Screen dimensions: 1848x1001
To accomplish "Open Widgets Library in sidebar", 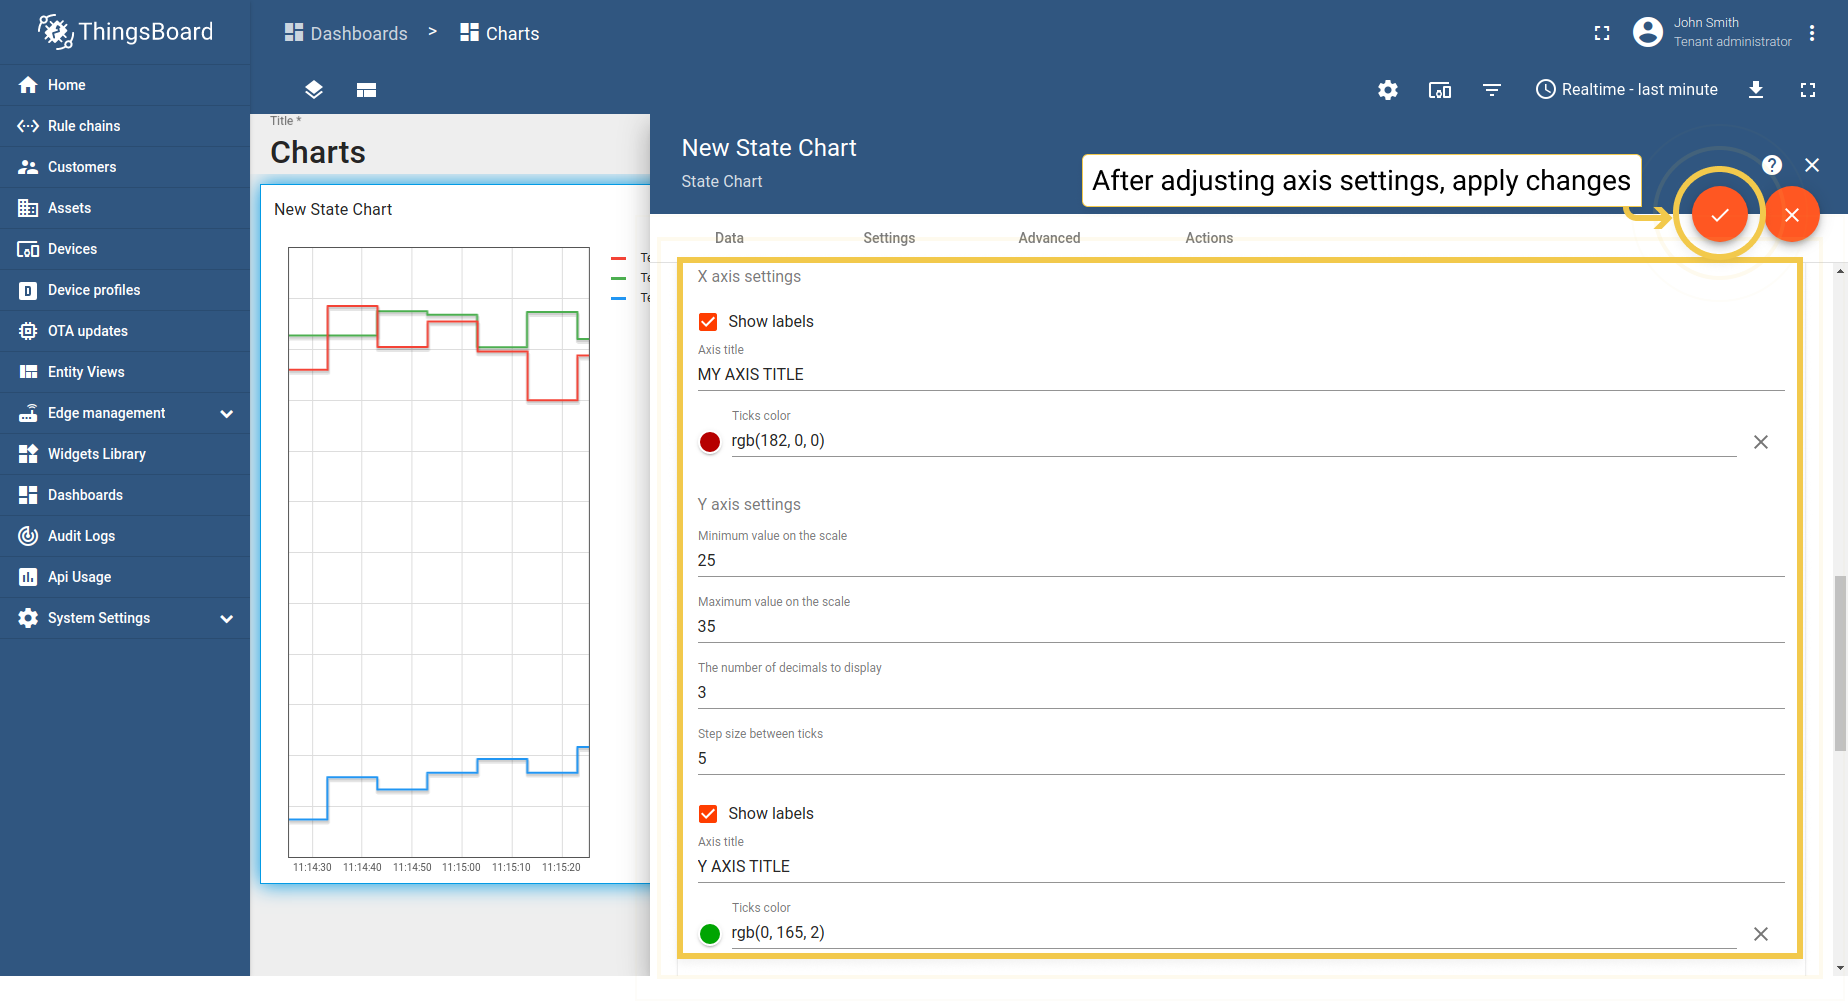I will click(96, 454).
